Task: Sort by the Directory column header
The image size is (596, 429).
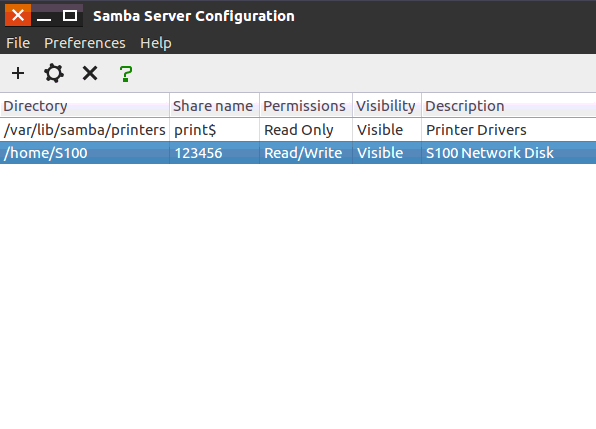Action: tap(85, 106)
